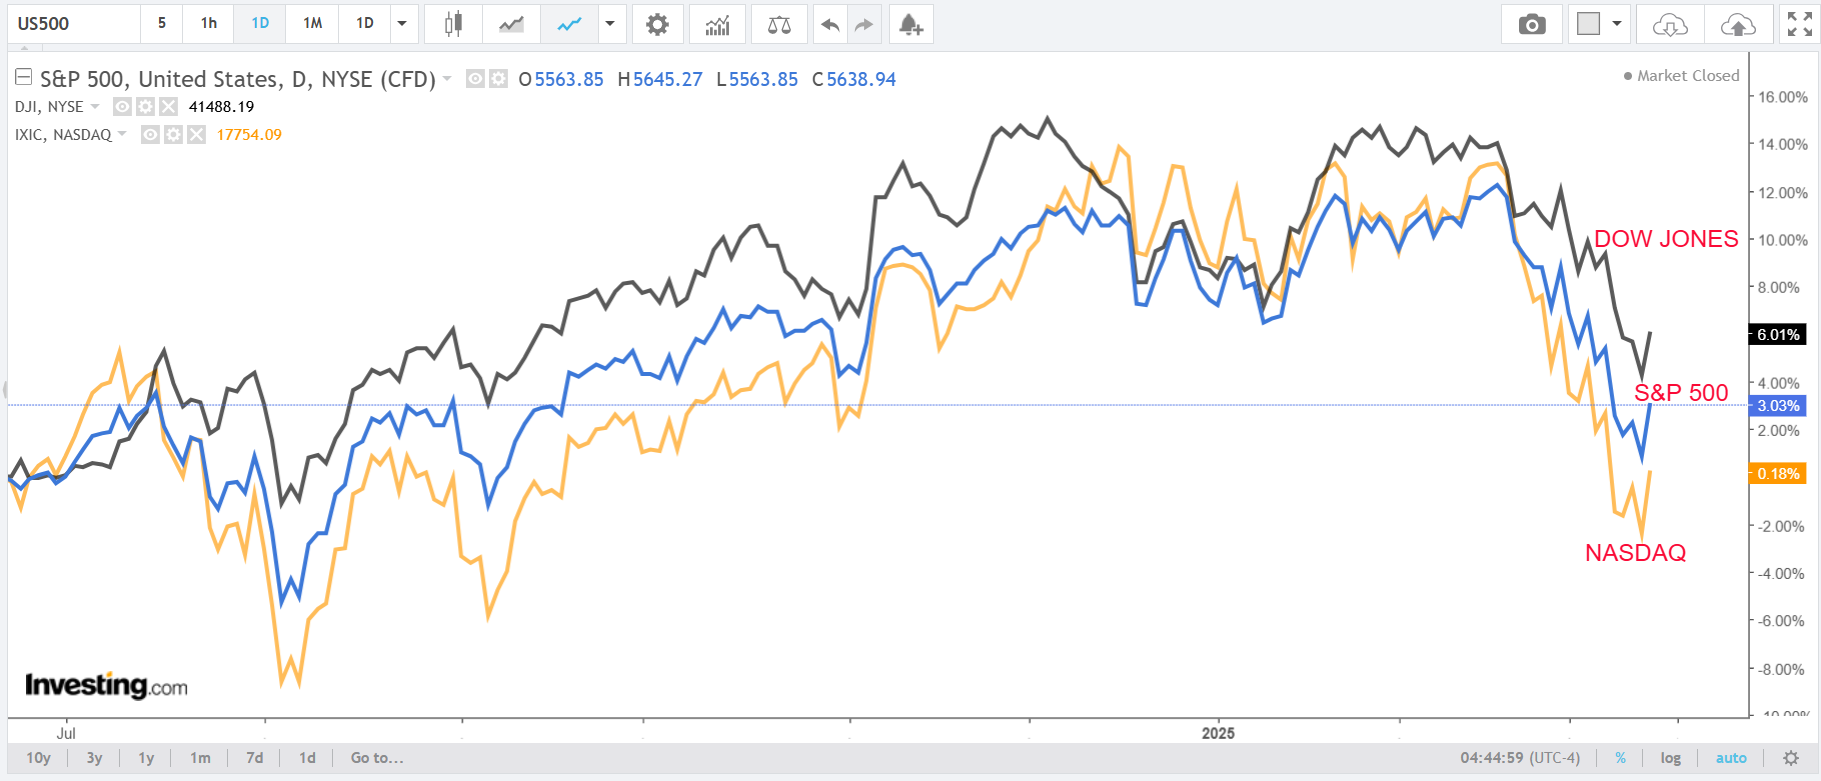Toggle the log scale option

coord(1670,758)
